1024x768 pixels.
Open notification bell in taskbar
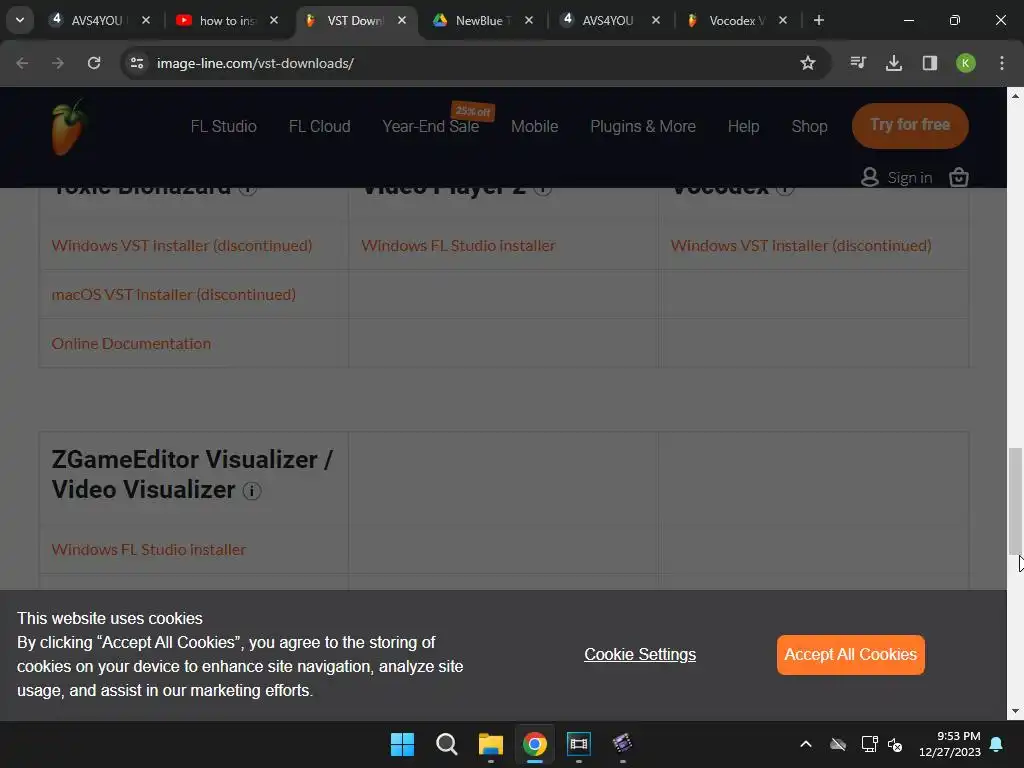click(x=997, y=744)
